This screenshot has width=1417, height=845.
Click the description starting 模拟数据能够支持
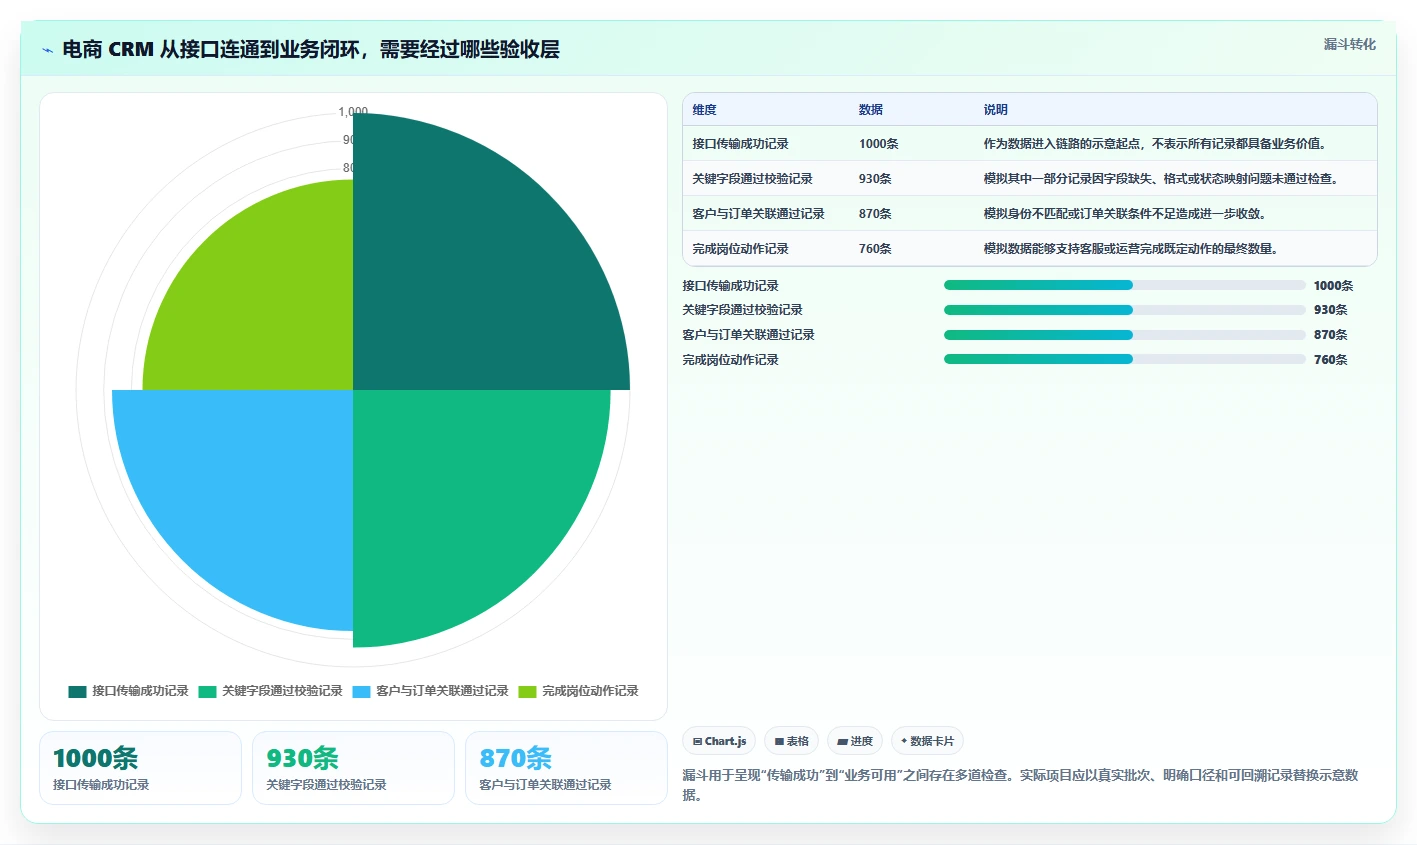pyautogui.click(x=1133, y=249)
